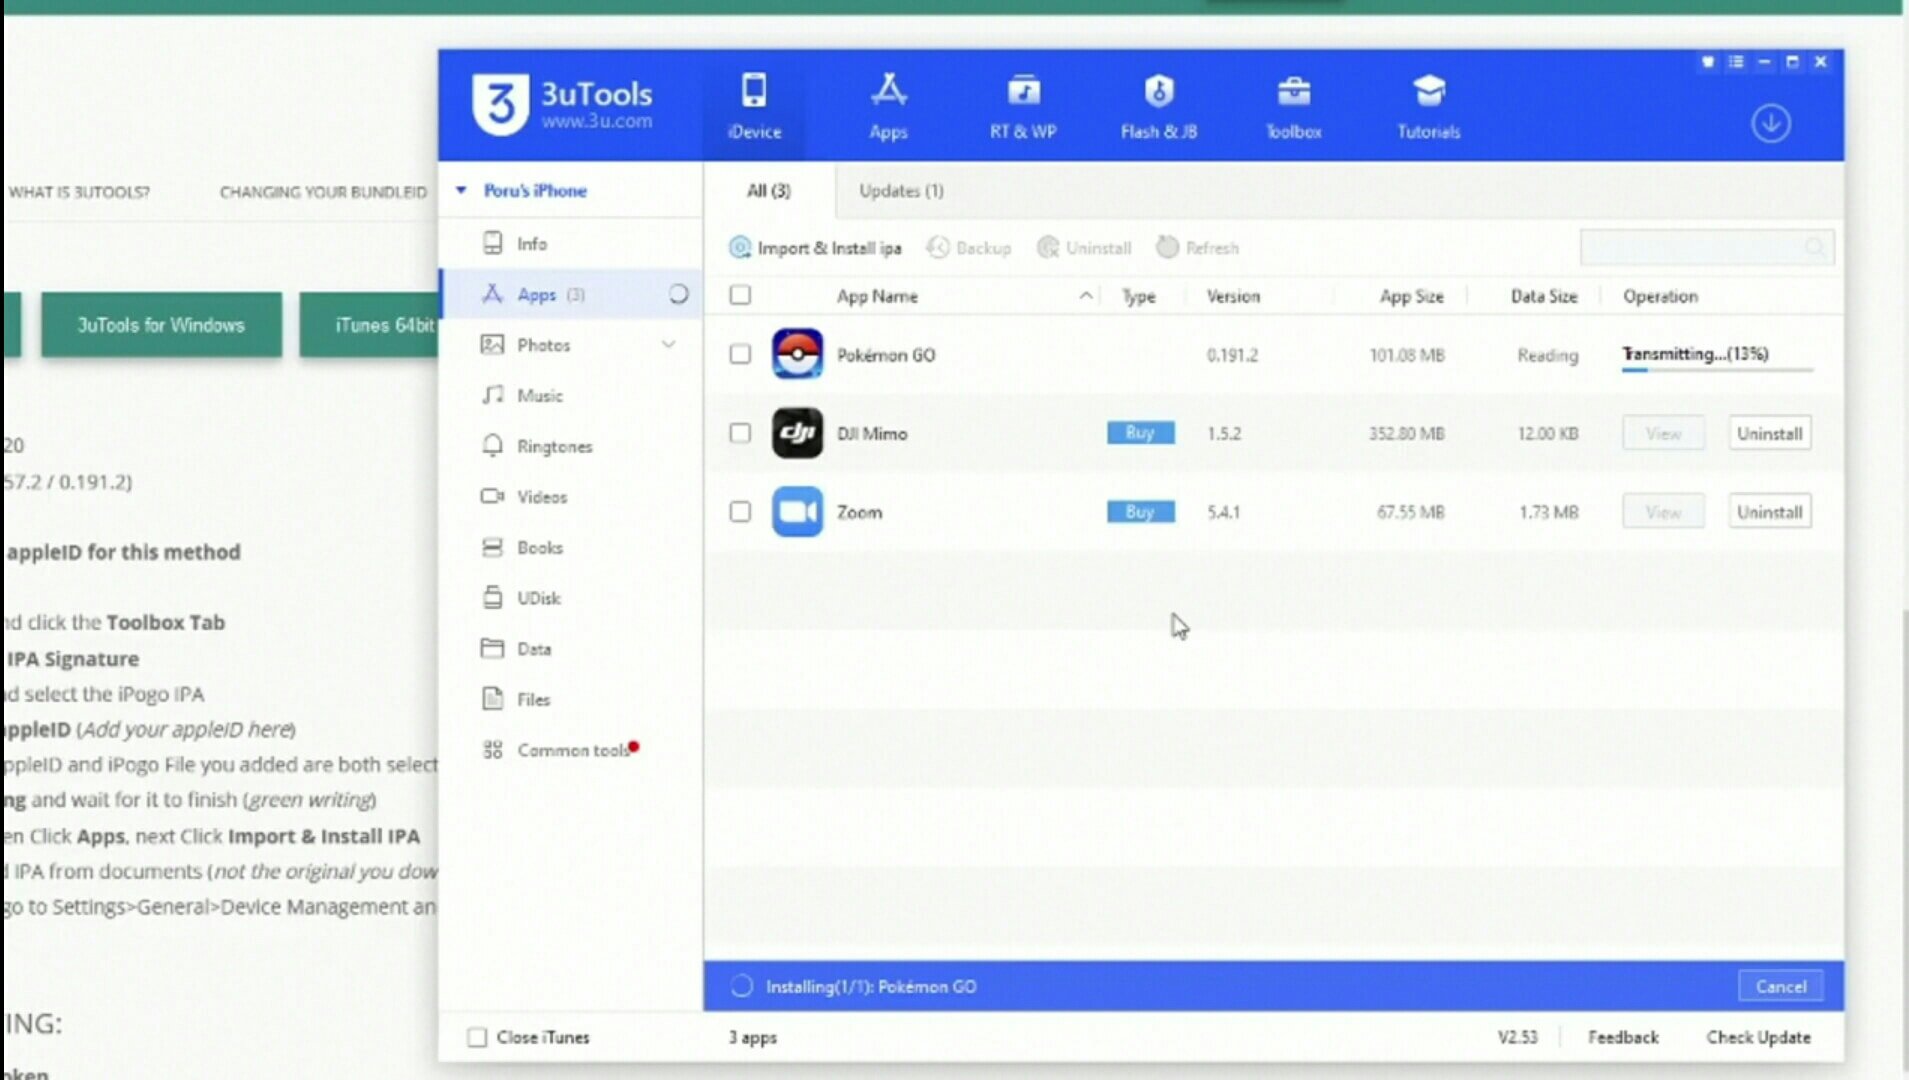Open the Tutorials section
Image resolution: width=1909 pixels, height=1080 pixels.
coord(1428,106)
